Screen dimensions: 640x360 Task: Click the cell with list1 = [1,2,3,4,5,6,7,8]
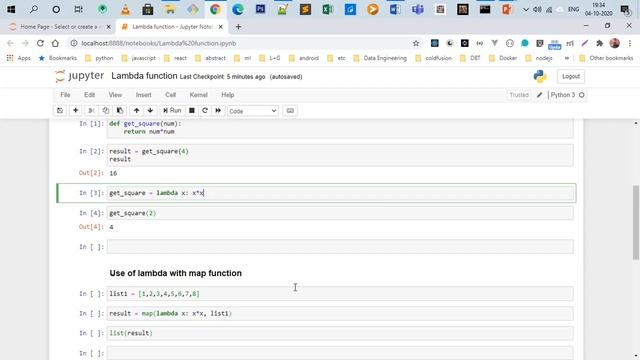click(340, 293)
